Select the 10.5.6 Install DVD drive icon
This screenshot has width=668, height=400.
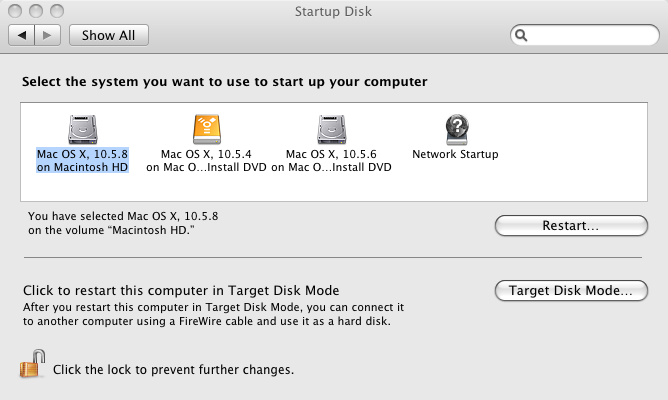tap(331, 129)
